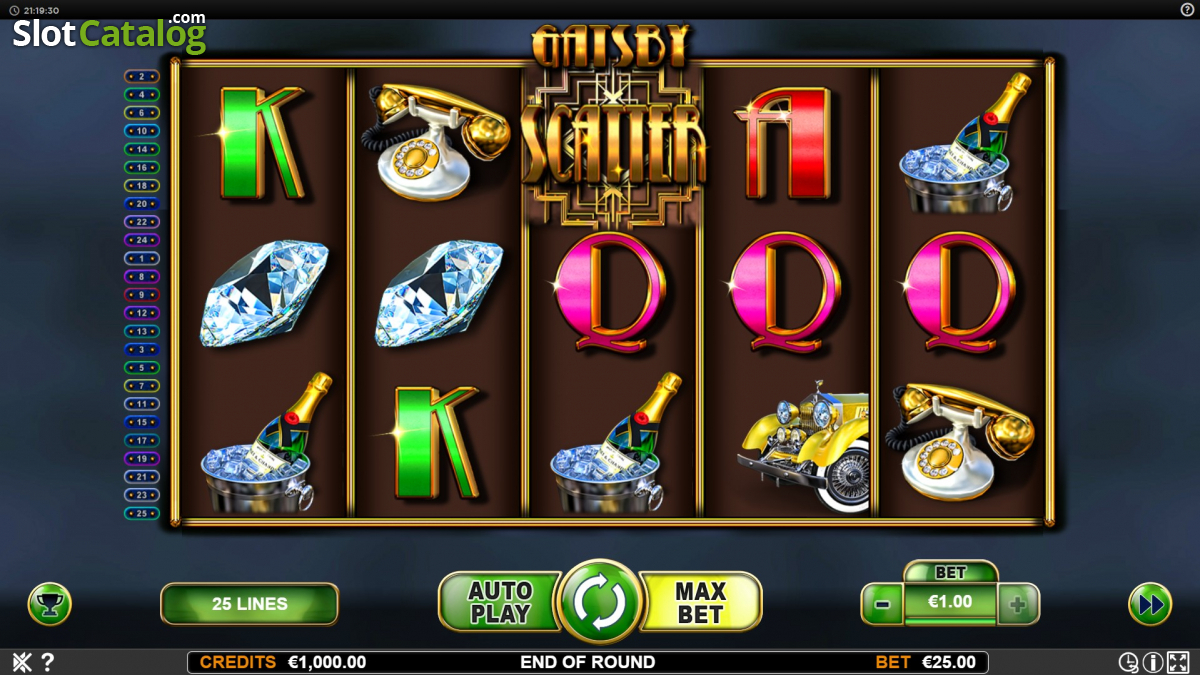Open the help icon in top right
Viewport: 1200px width, 675px height.
point(1187,9)
